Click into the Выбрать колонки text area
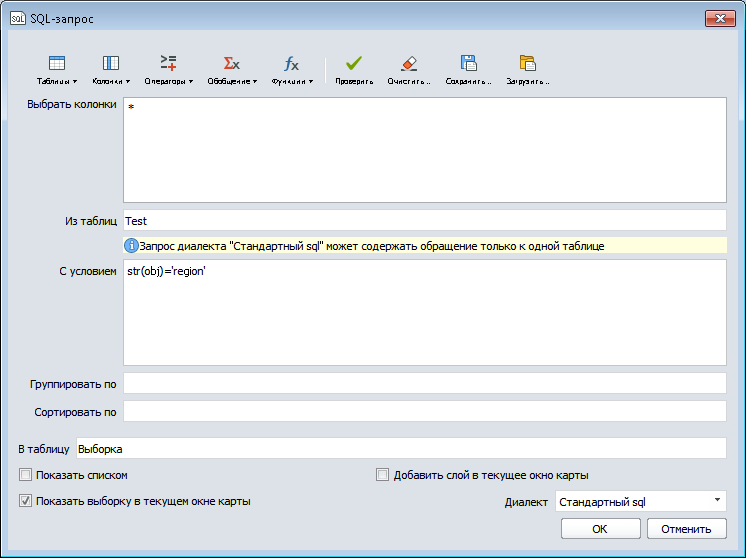This screenshot has height=558, width=746. point(424,150)
